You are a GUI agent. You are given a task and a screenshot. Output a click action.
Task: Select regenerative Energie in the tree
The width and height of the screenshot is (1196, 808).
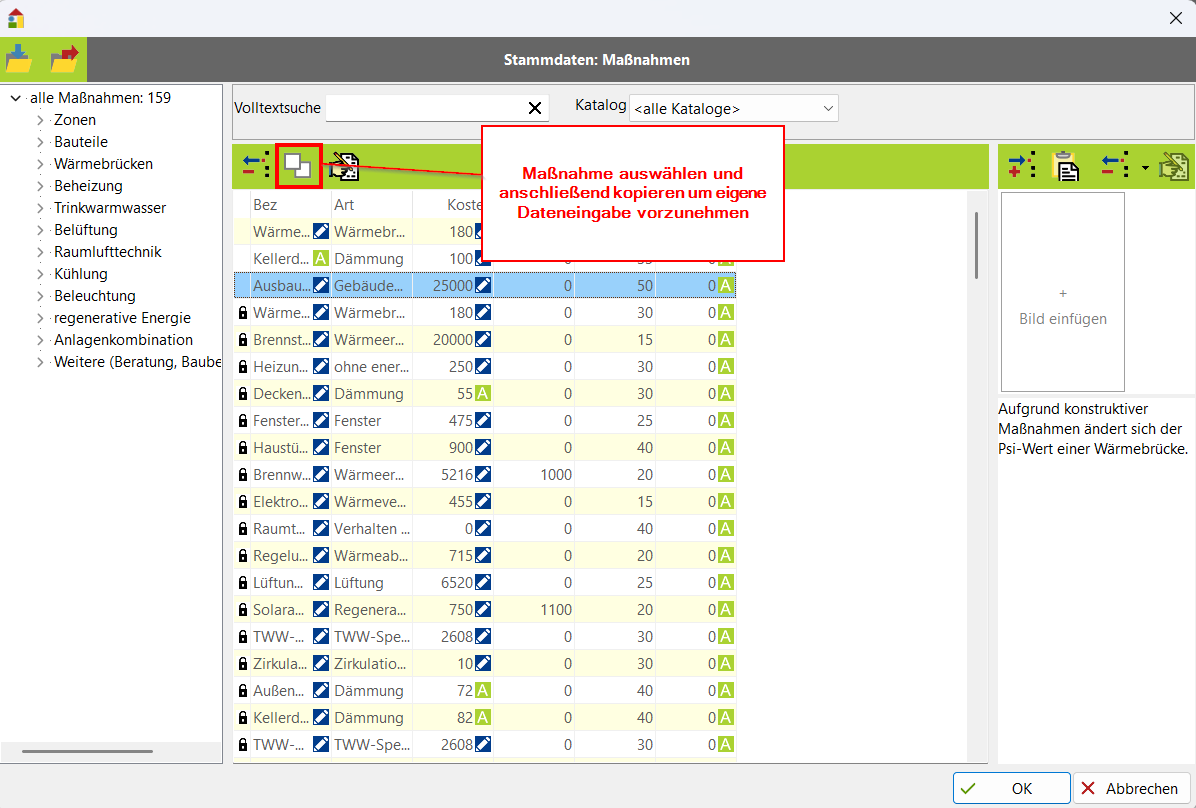(122, 318)
